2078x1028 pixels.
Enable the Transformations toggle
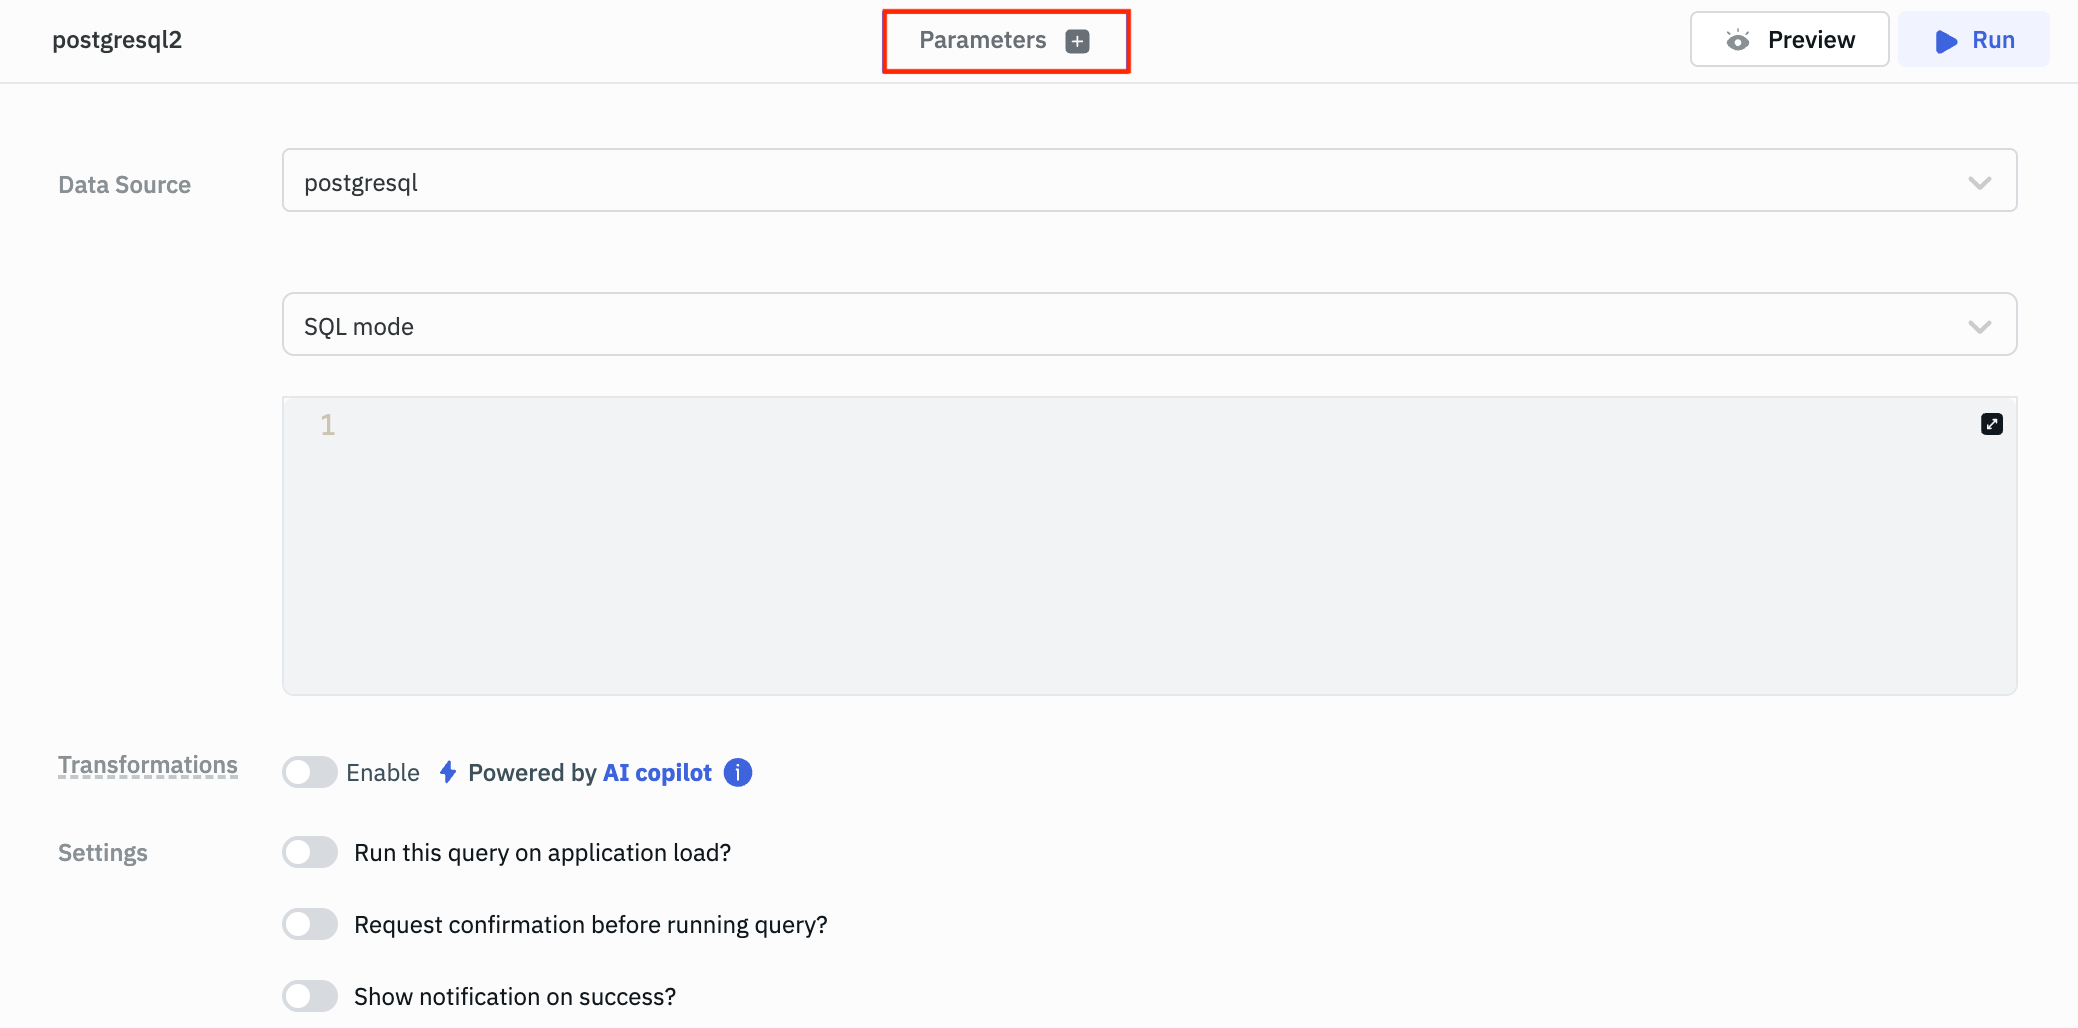point(310,773)
